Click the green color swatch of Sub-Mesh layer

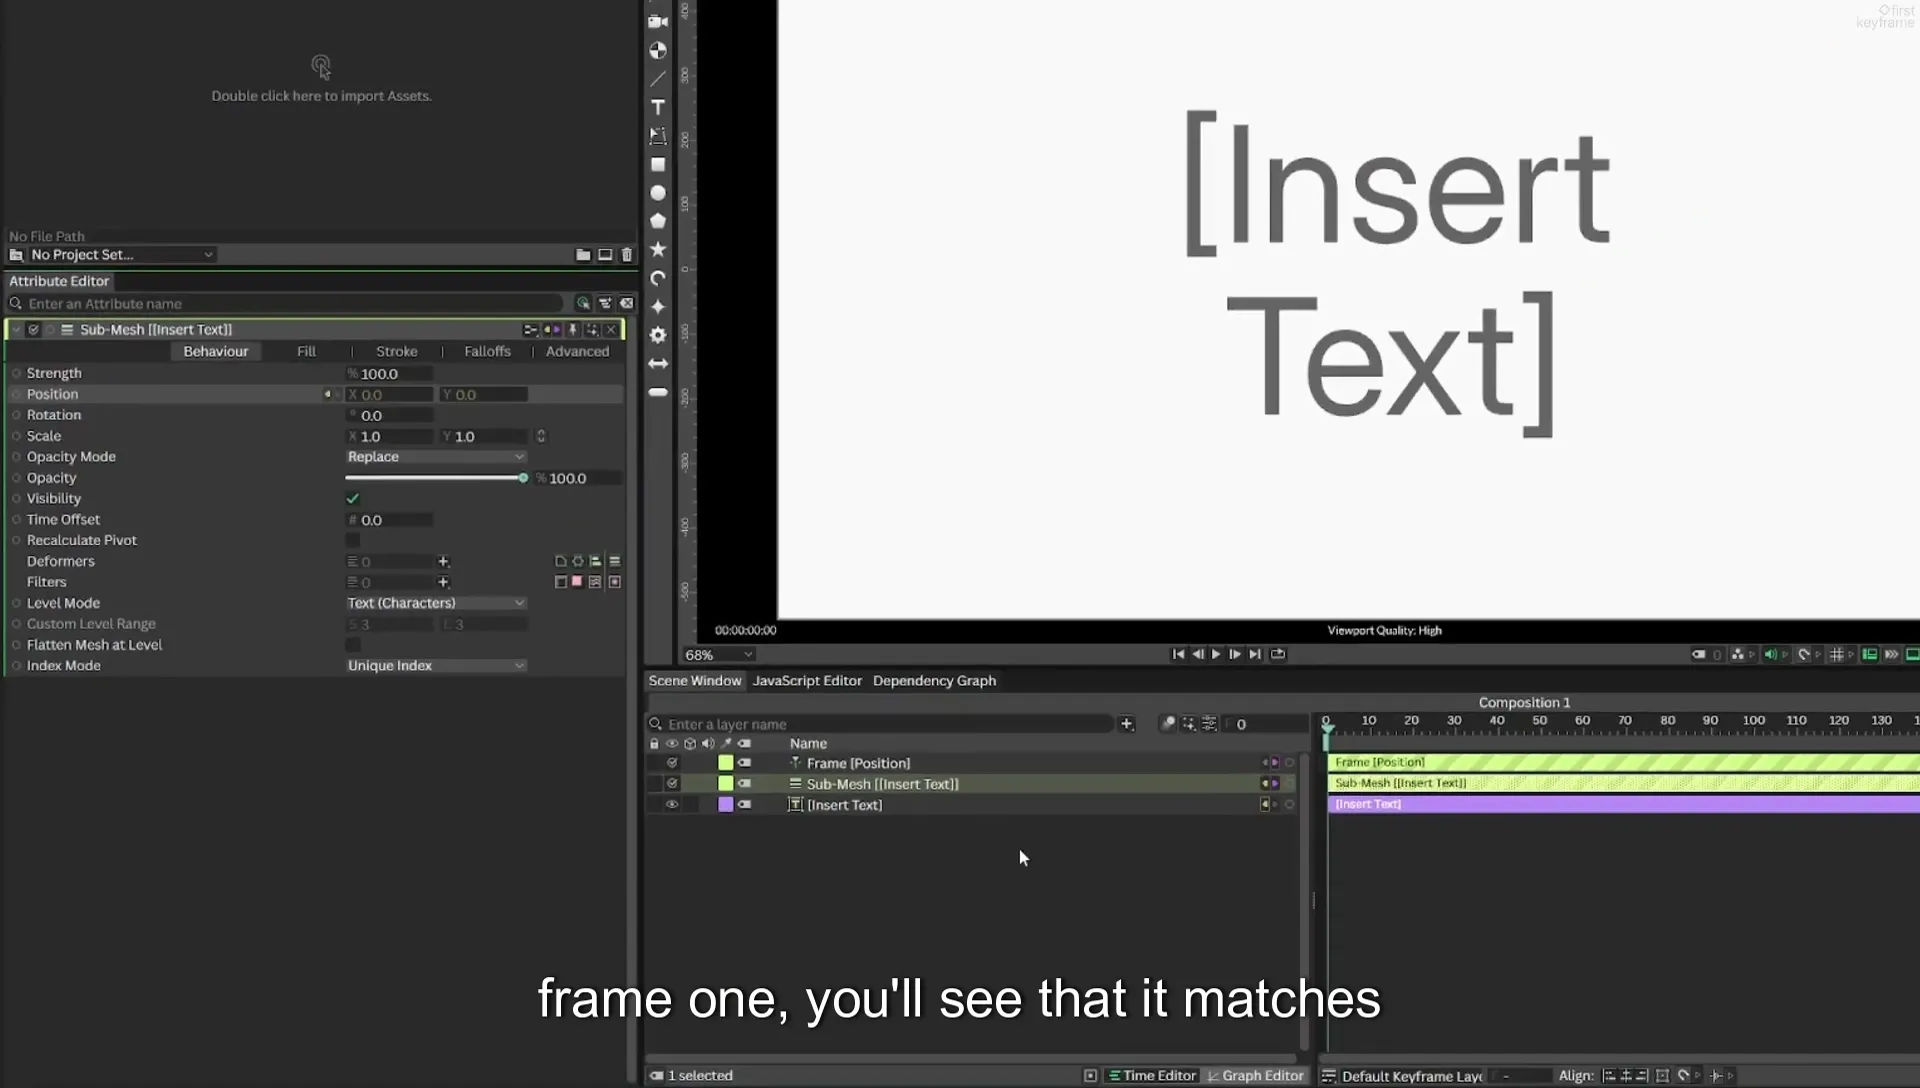point(726,784)
